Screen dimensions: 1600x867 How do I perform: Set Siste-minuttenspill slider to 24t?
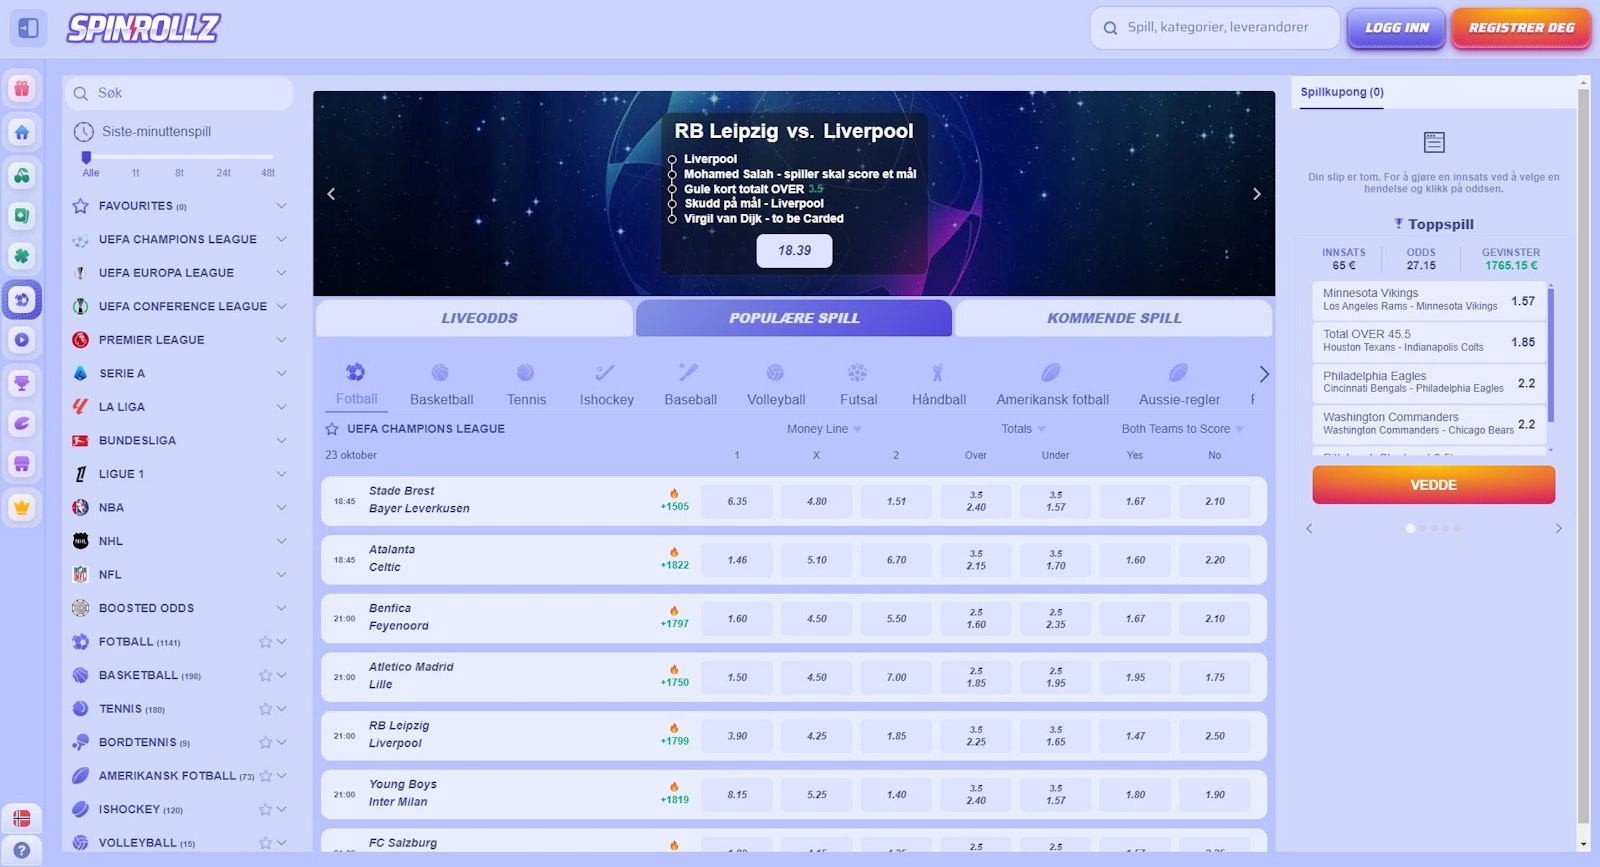coord(224,172)
